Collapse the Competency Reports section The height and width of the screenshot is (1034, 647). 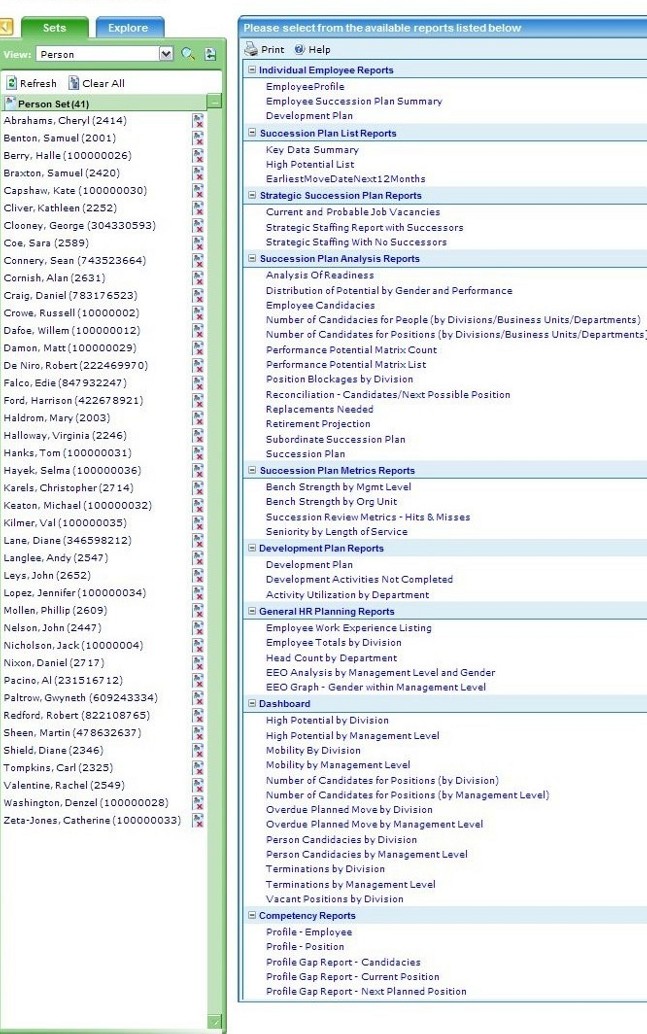coord(251,915)
